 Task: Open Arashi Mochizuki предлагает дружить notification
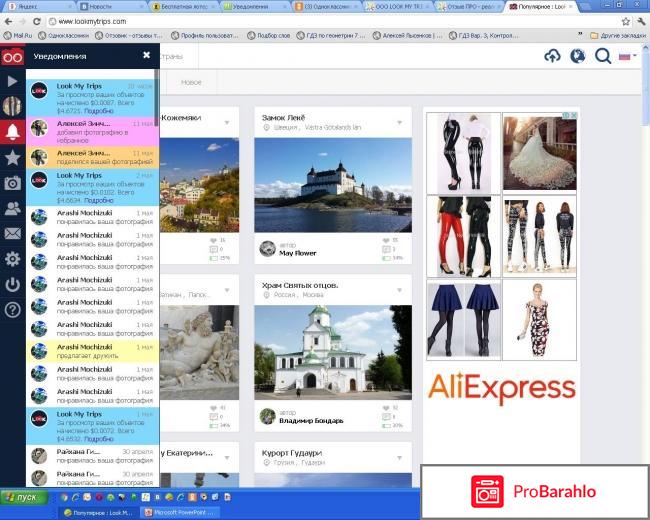(x=92, y=351)
